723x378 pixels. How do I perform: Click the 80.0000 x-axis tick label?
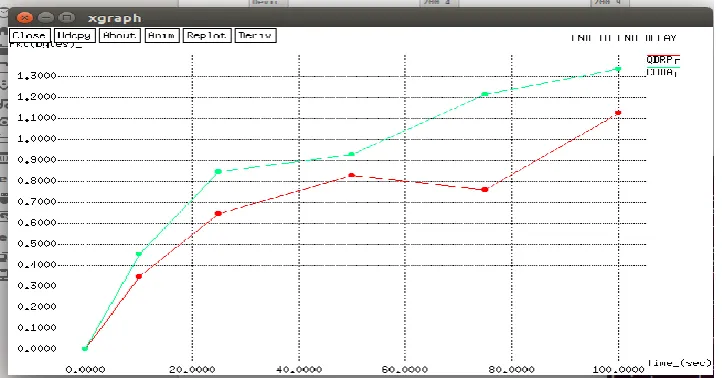pyautogui.click(x=511, y=369)
